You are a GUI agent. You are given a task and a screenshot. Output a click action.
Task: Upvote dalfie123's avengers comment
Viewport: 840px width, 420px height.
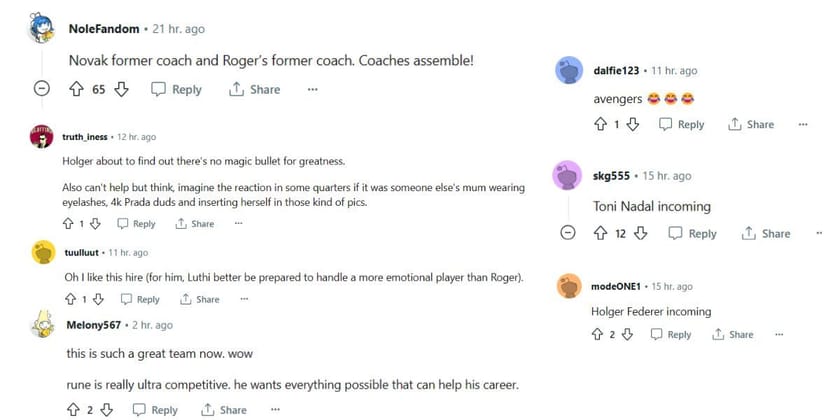click(601, 124)
